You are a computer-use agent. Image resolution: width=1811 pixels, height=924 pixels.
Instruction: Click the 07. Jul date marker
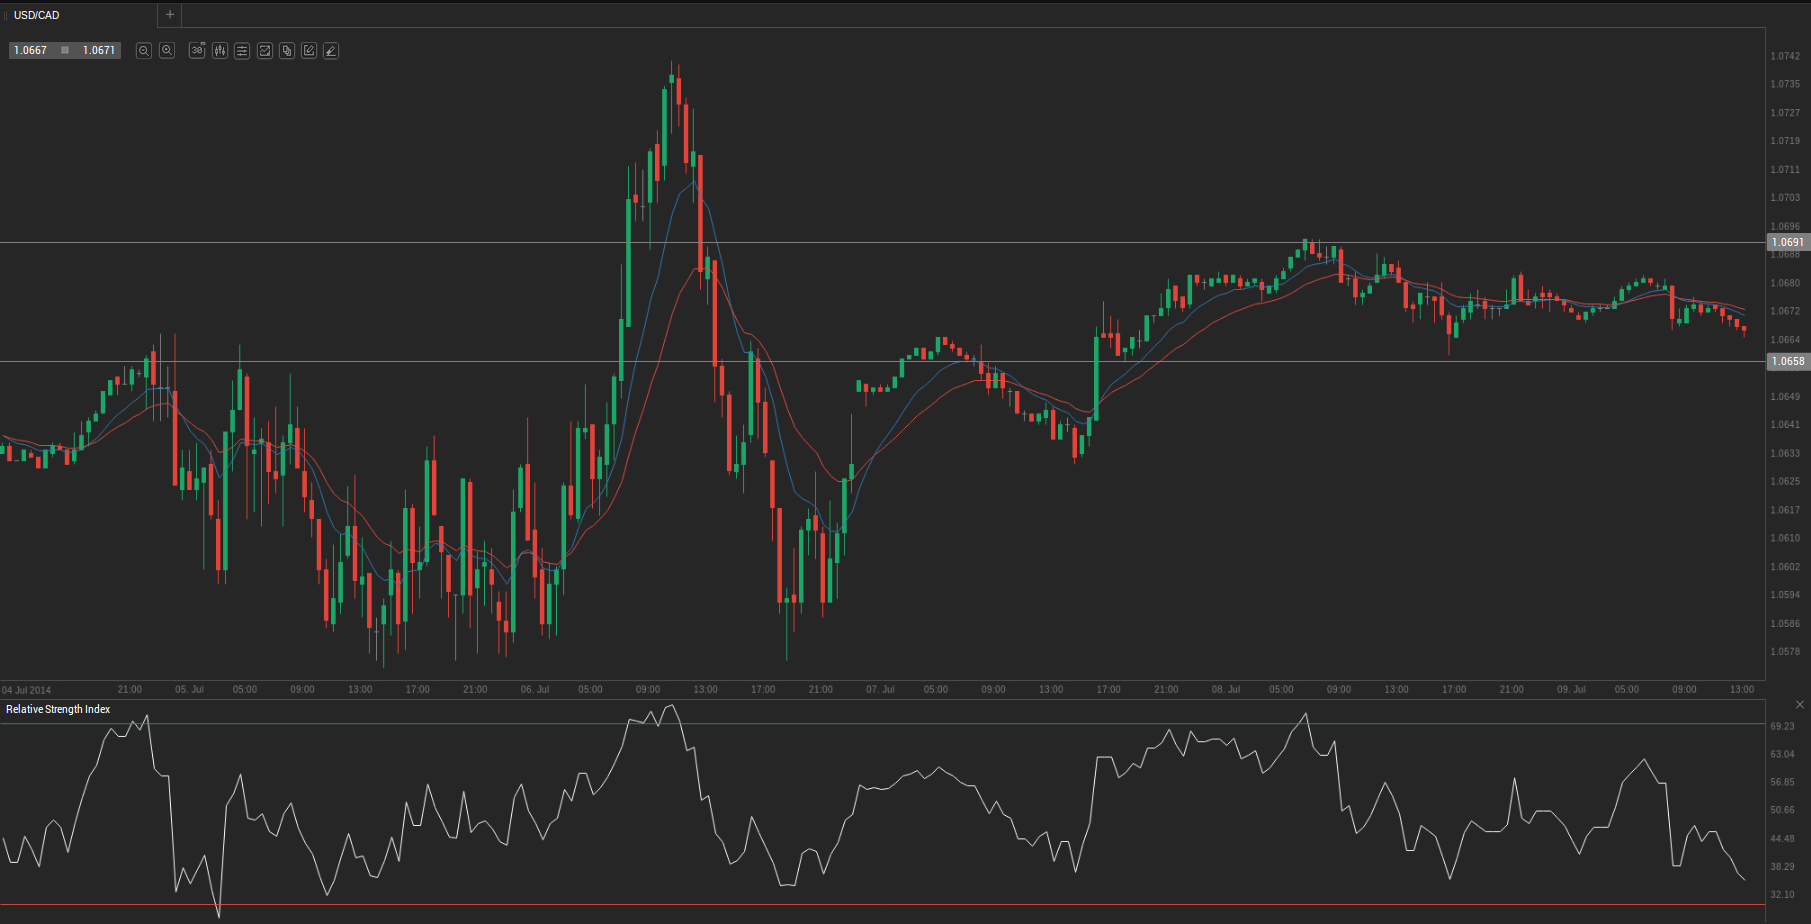(880, 689)
